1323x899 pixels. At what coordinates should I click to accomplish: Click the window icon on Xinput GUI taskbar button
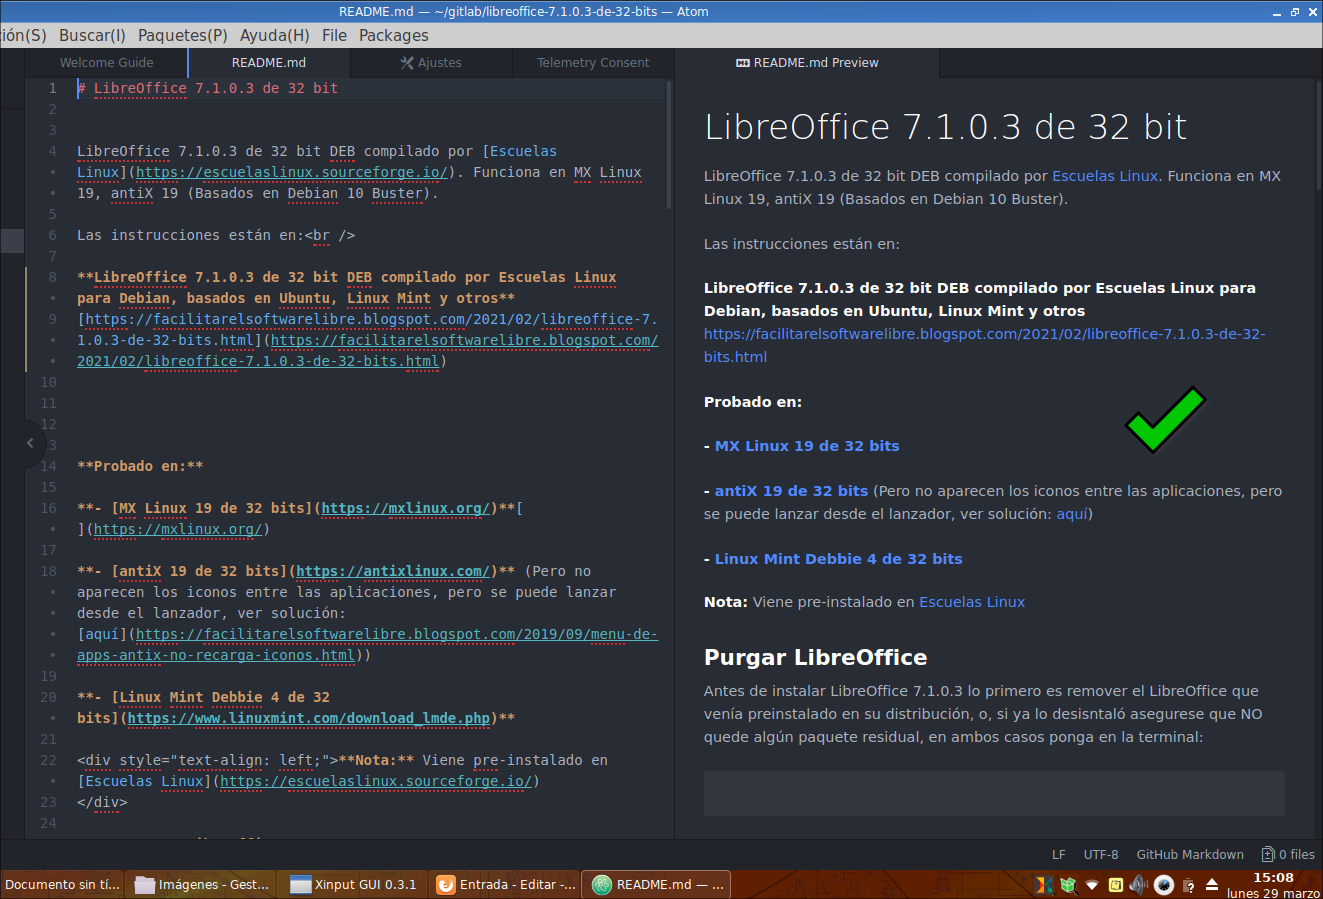300,885
